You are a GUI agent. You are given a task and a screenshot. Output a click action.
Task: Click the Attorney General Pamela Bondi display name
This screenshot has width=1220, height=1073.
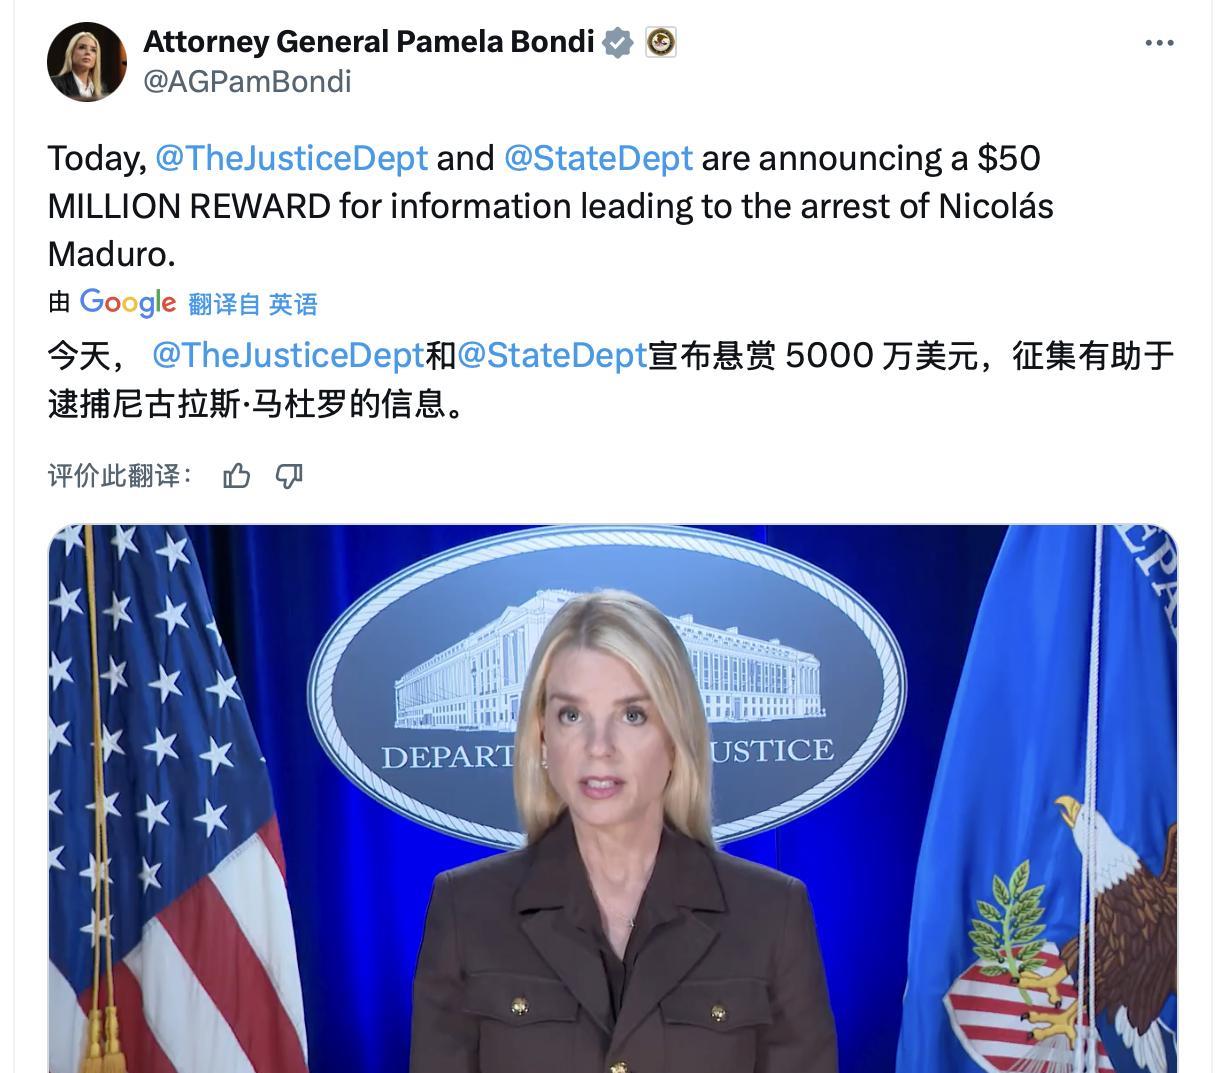(x=369, y=42)
